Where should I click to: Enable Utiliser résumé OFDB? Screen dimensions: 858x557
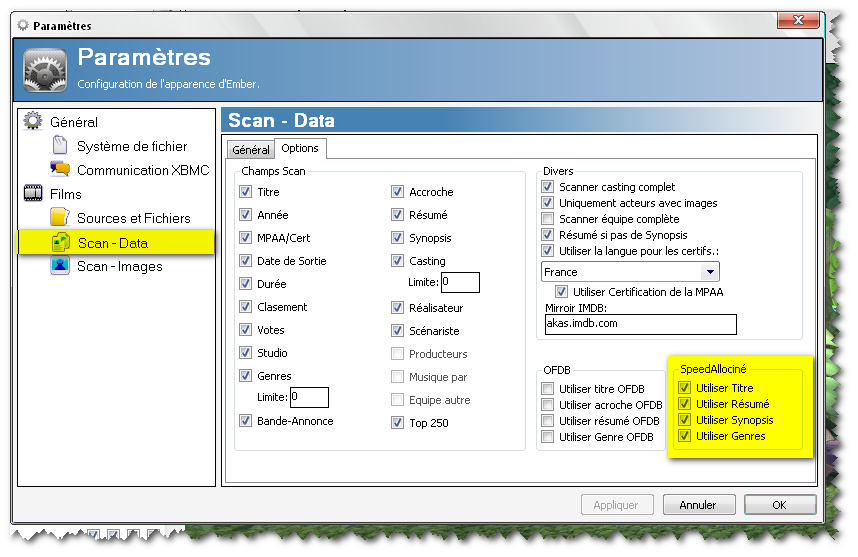click(x=547, y=421)
